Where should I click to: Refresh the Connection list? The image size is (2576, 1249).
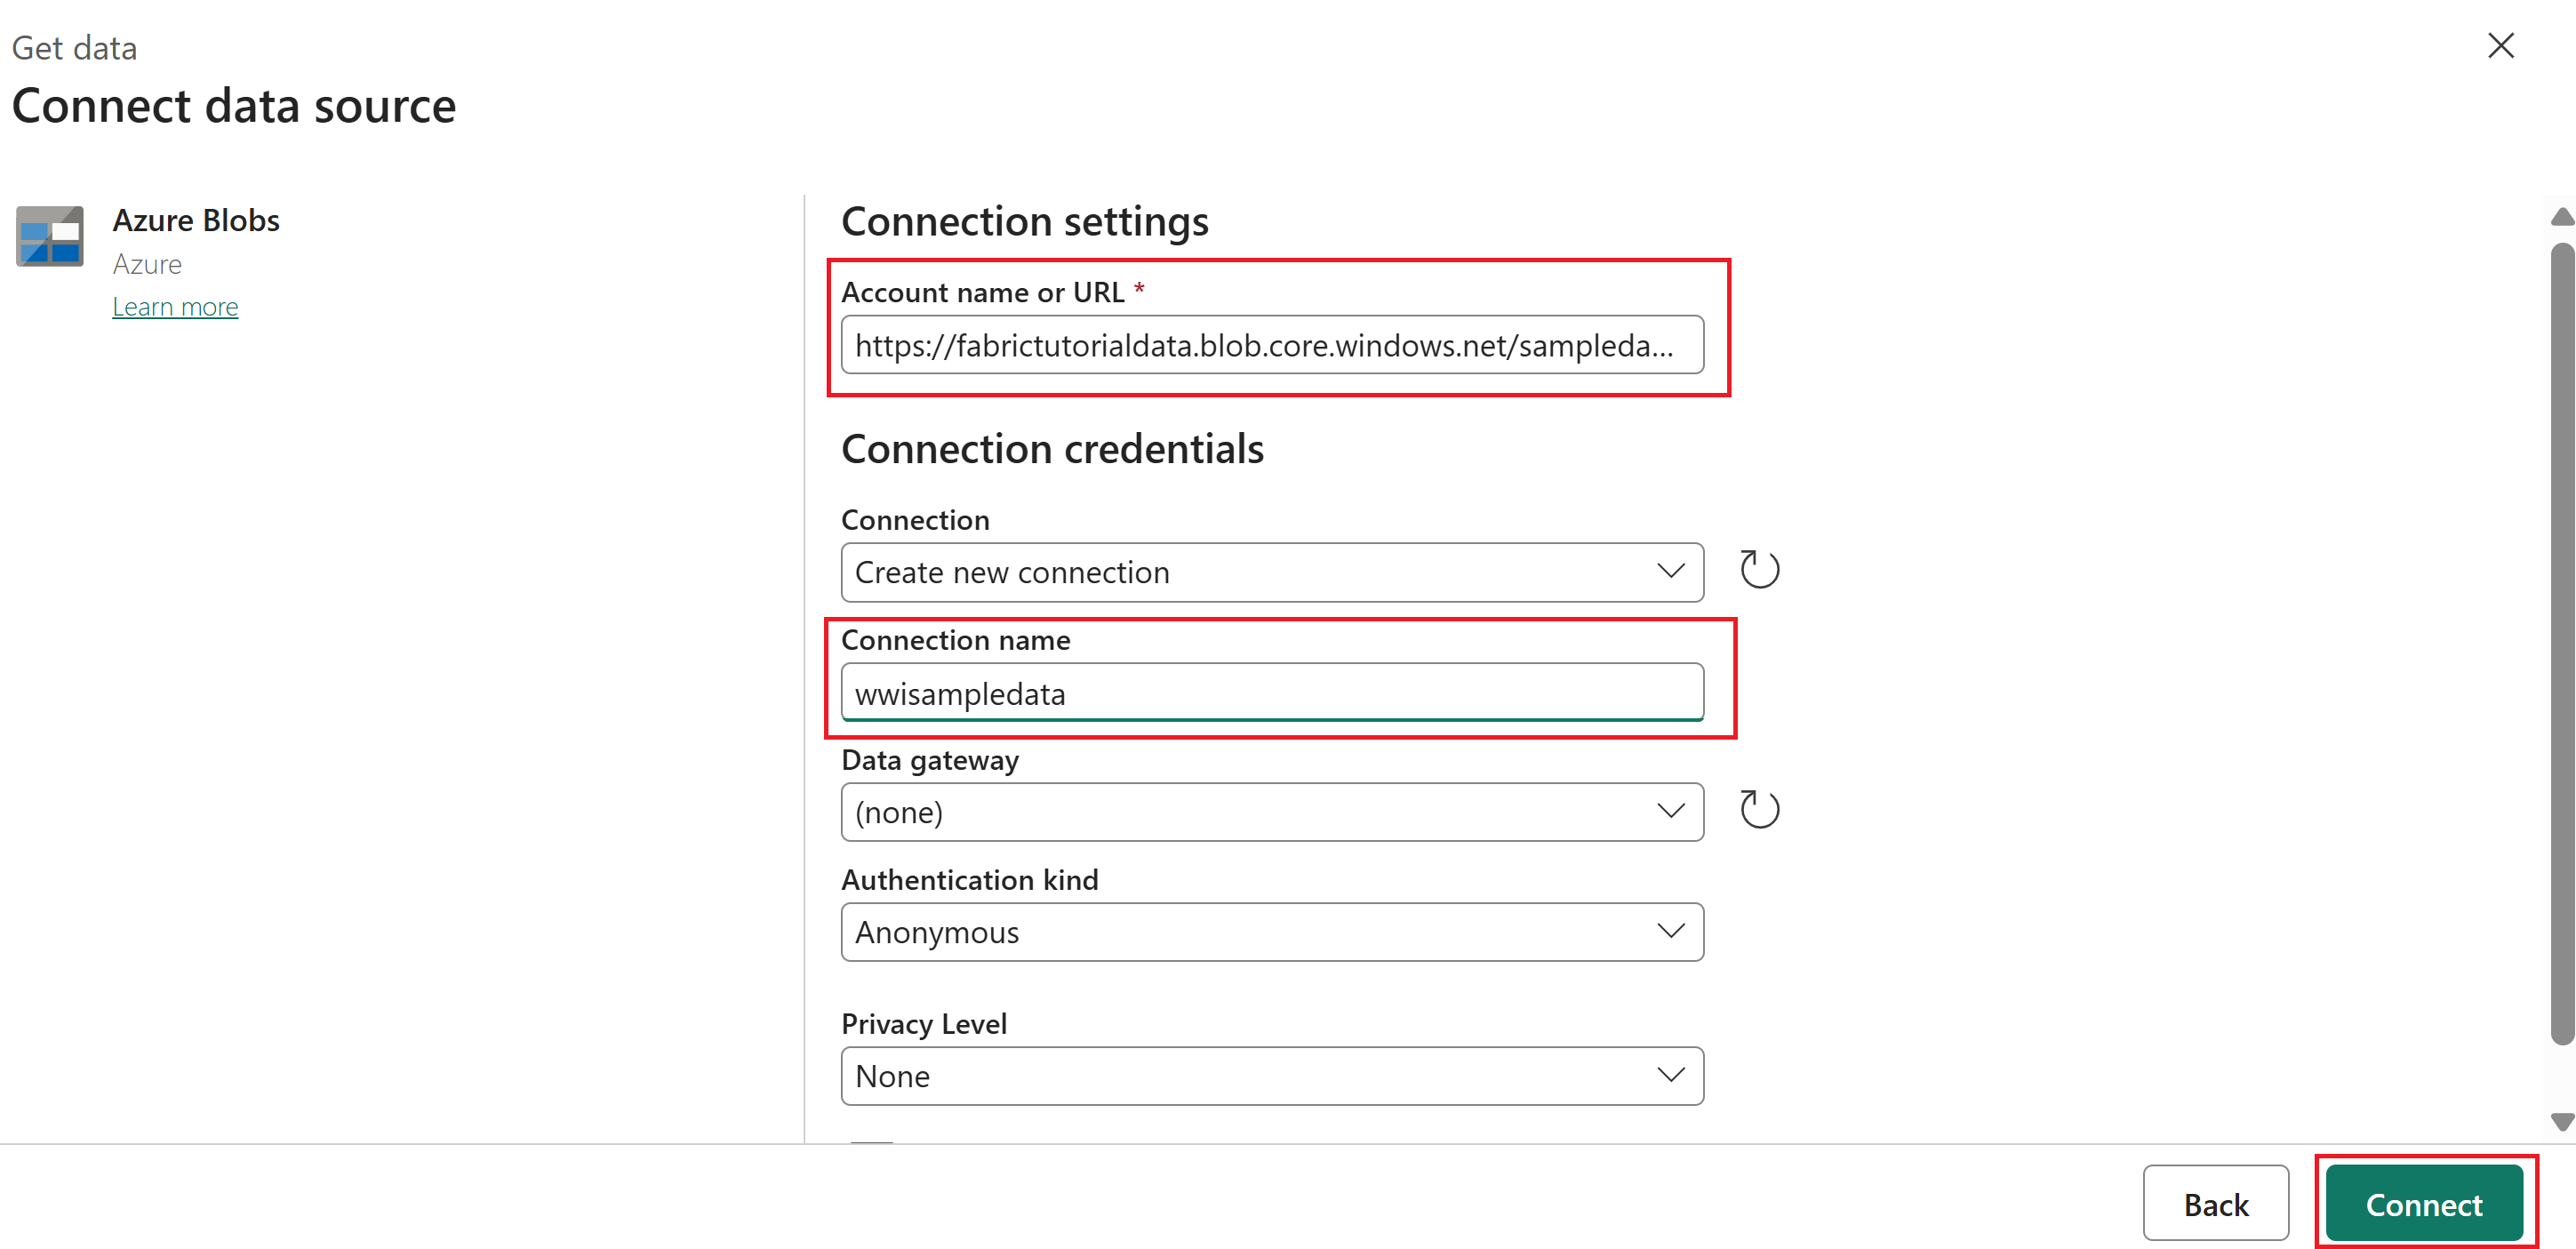[1759, 570]
